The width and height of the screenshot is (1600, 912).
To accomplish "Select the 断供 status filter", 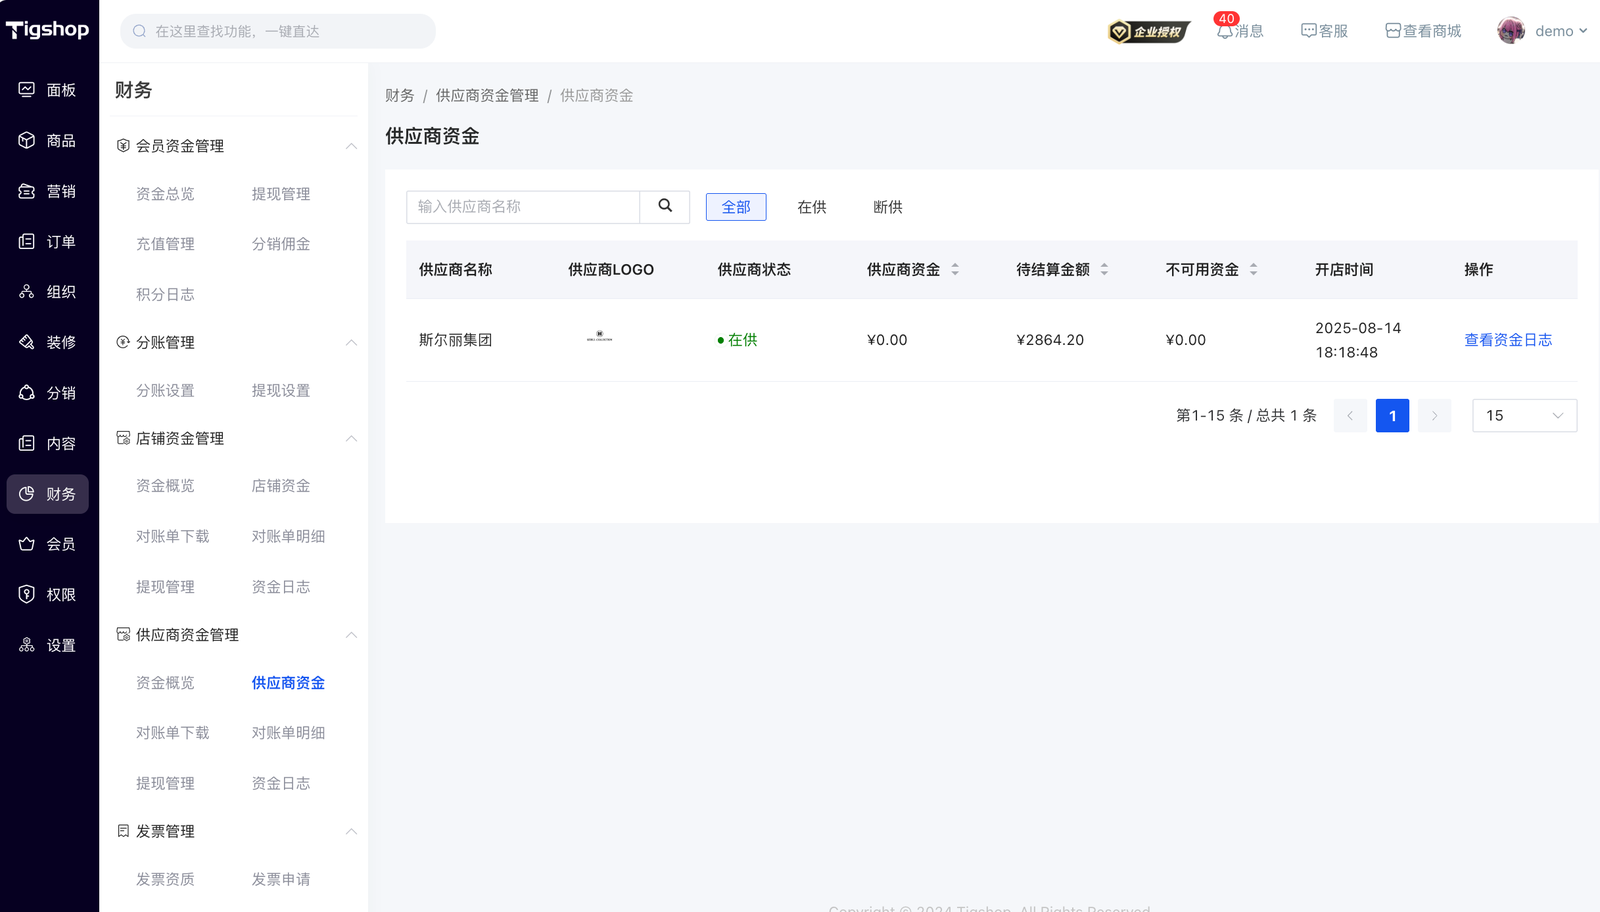I will pyautogui.click(x=887, y=207).
